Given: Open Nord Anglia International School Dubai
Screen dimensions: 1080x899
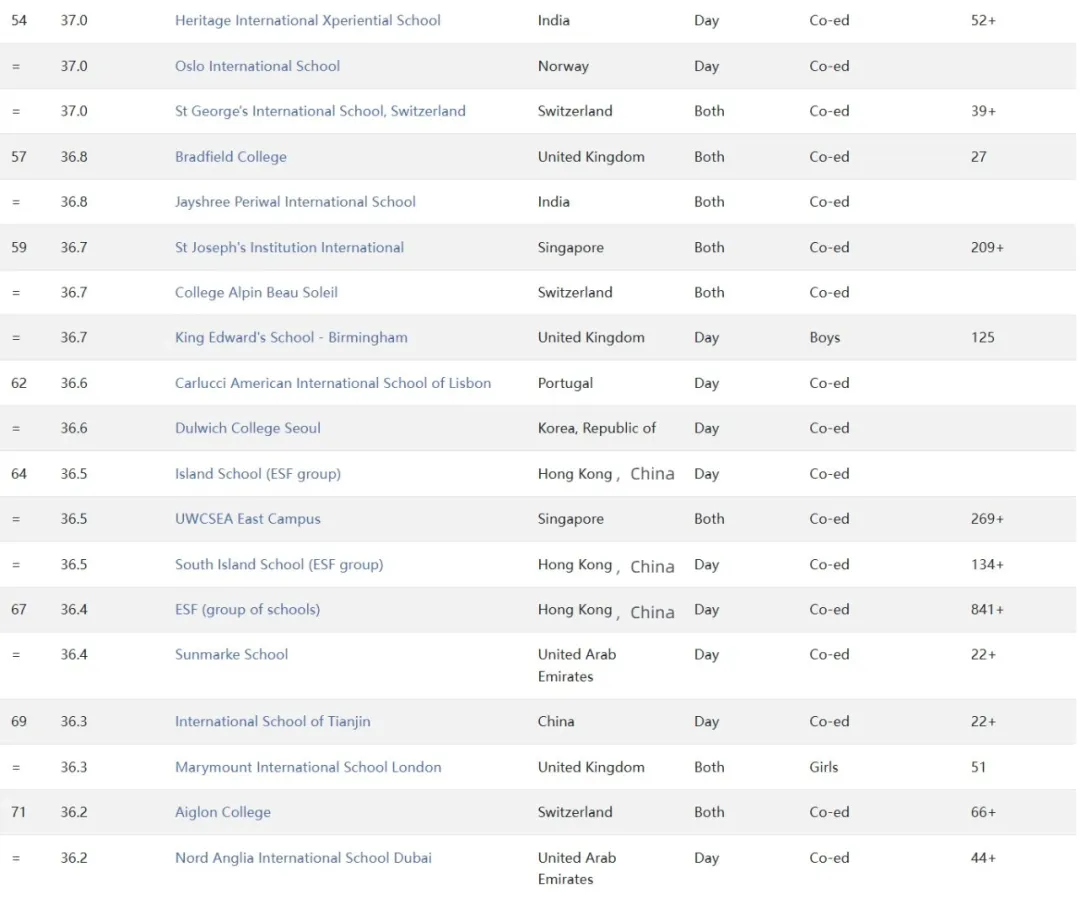Looking at the screenshot, I should (x=303, y=858).
